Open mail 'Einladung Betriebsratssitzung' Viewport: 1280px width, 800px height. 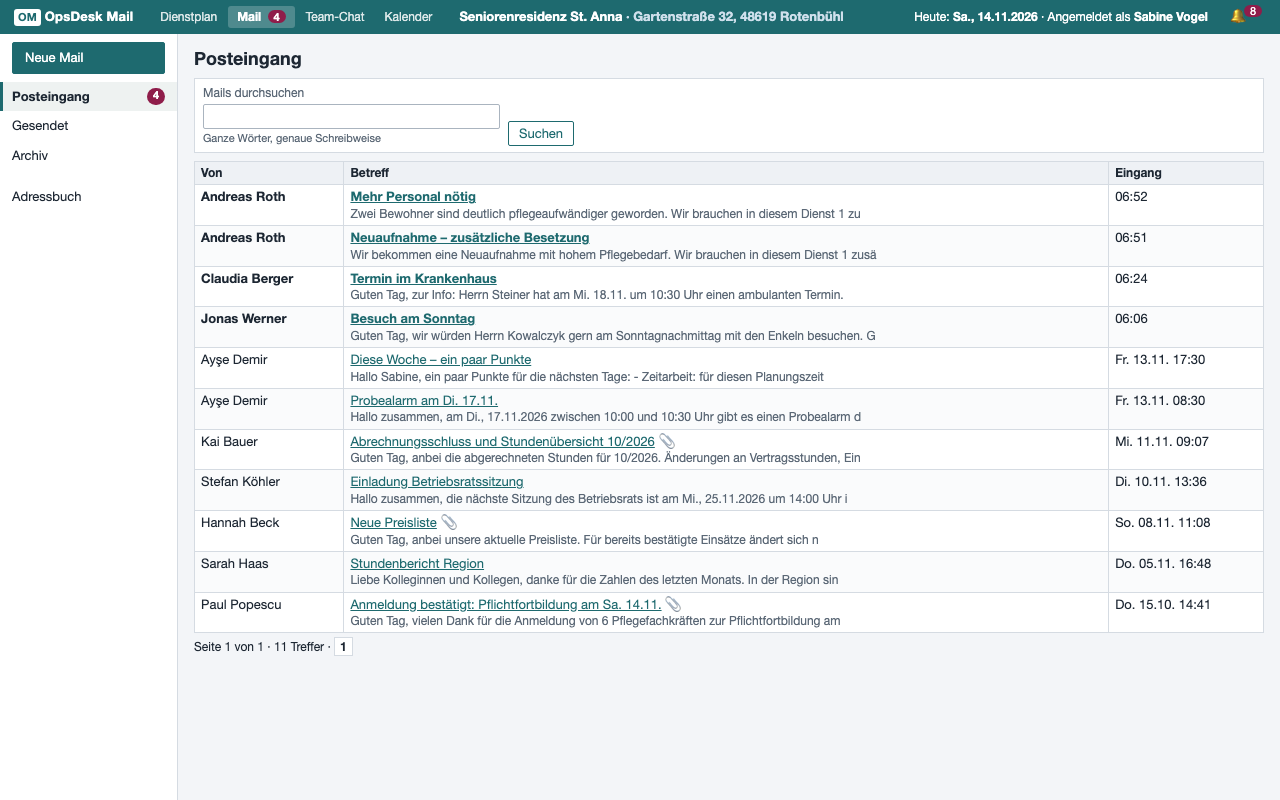pos(437,482)
